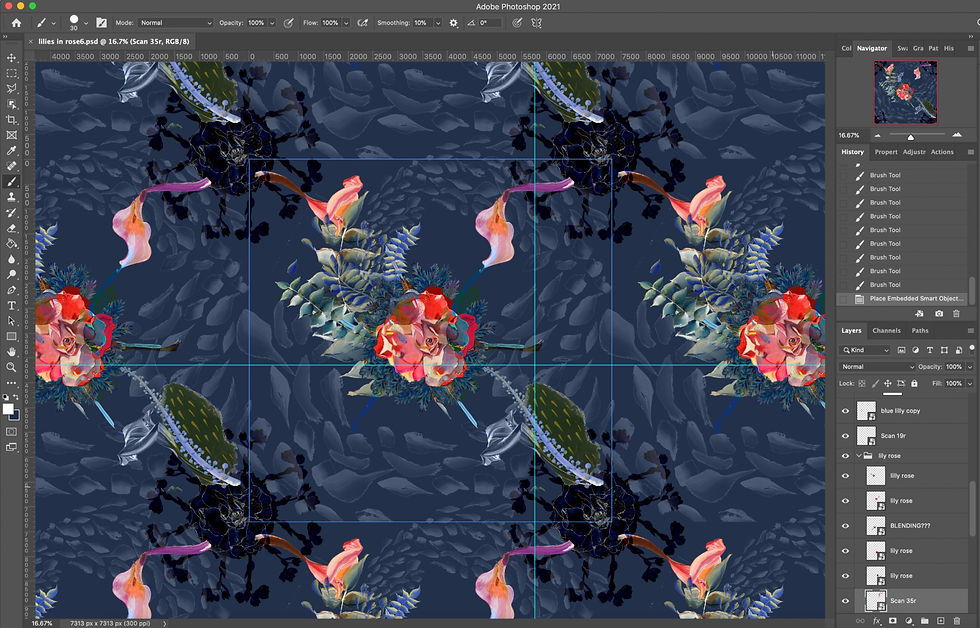Open the brush settings panel icon
The image size is (980, 628).
tap(101, 22)
